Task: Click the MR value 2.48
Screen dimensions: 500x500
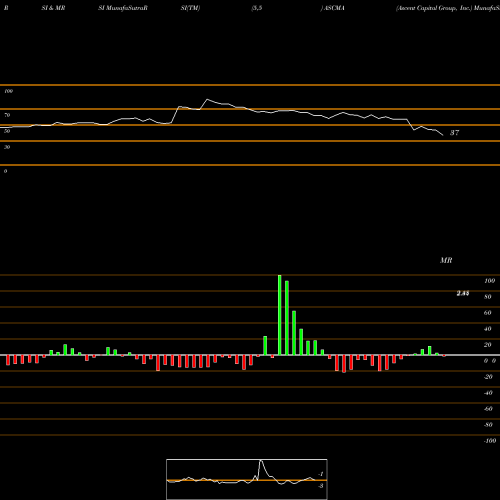Action: (463, 293)
